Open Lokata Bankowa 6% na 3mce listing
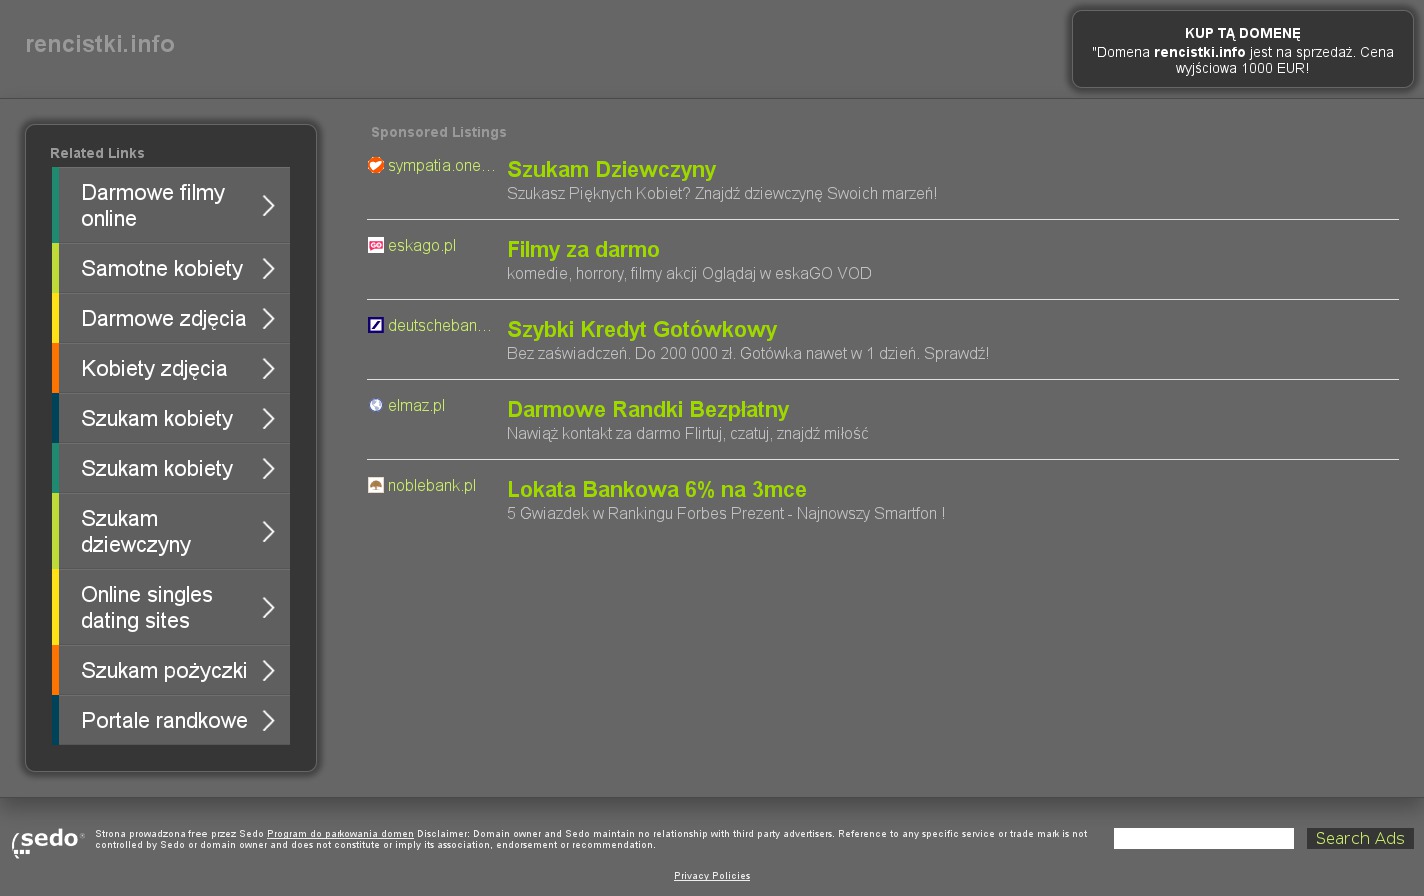This screenshot has height=896, width=1424. coord(656,490)
